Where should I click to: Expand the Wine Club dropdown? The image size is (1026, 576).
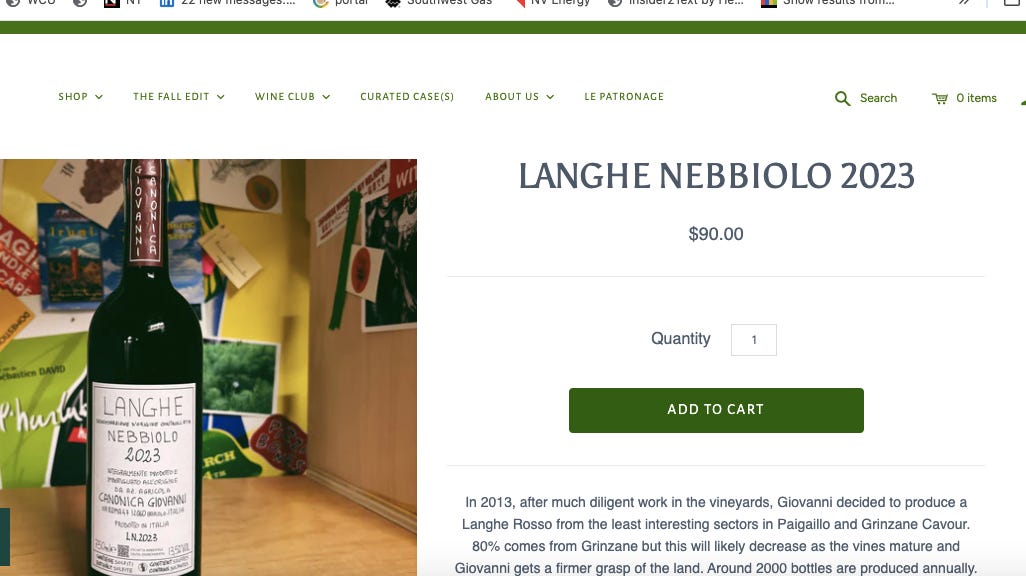click(x=292, y=97)
